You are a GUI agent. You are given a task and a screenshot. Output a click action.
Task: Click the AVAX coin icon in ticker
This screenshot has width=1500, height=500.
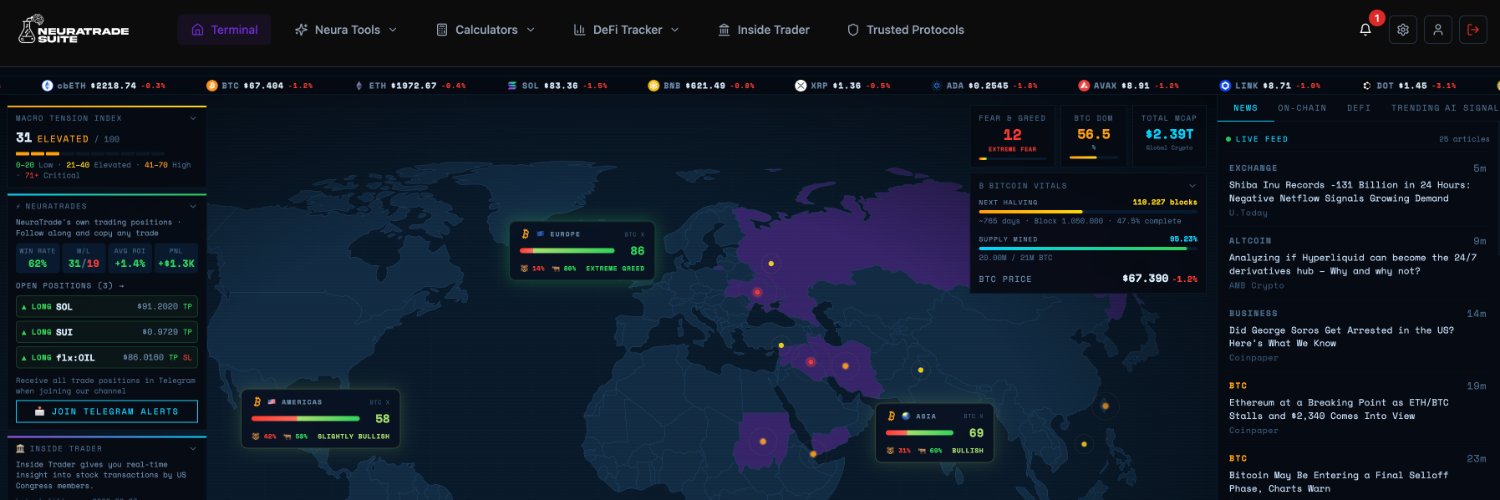1083,86
